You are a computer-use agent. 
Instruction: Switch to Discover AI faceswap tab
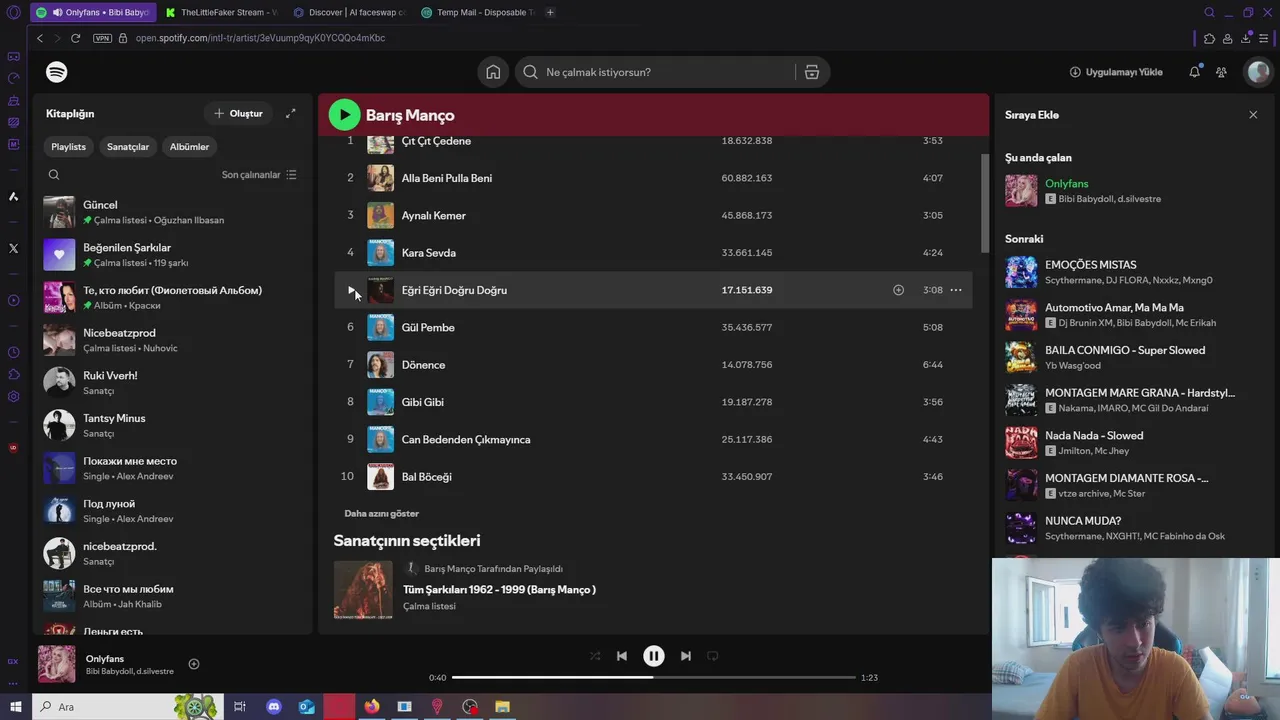click(x=348, y=12)
